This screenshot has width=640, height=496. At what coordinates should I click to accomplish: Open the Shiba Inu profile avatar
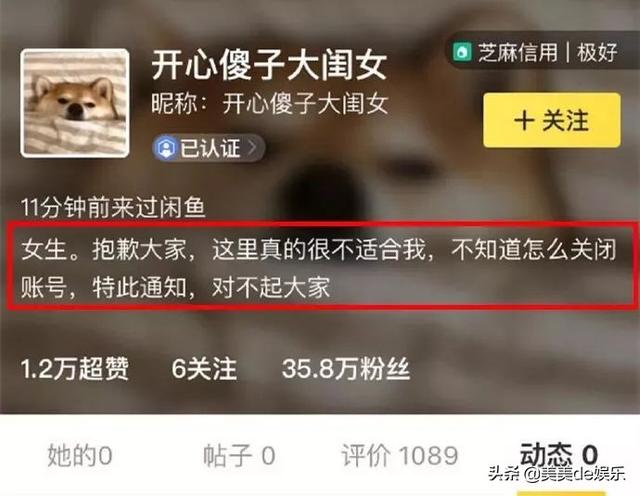(75, 103)
